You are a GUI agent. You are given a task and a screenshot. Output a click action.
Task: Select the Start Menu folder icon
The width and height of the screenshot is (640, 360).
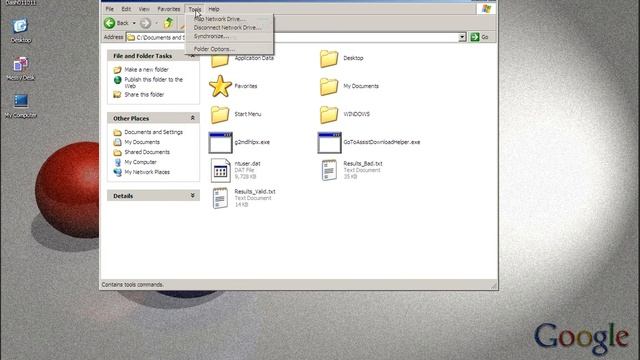point(220,114)
